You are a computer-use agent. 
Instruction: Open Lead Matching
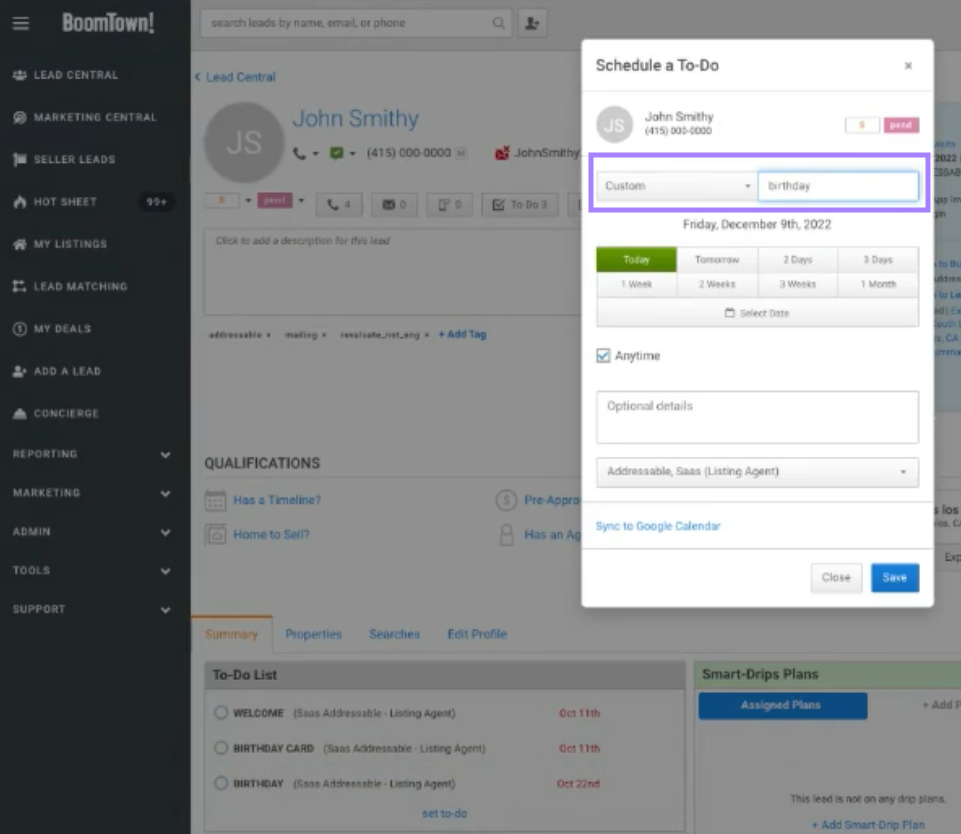[80, 286]
